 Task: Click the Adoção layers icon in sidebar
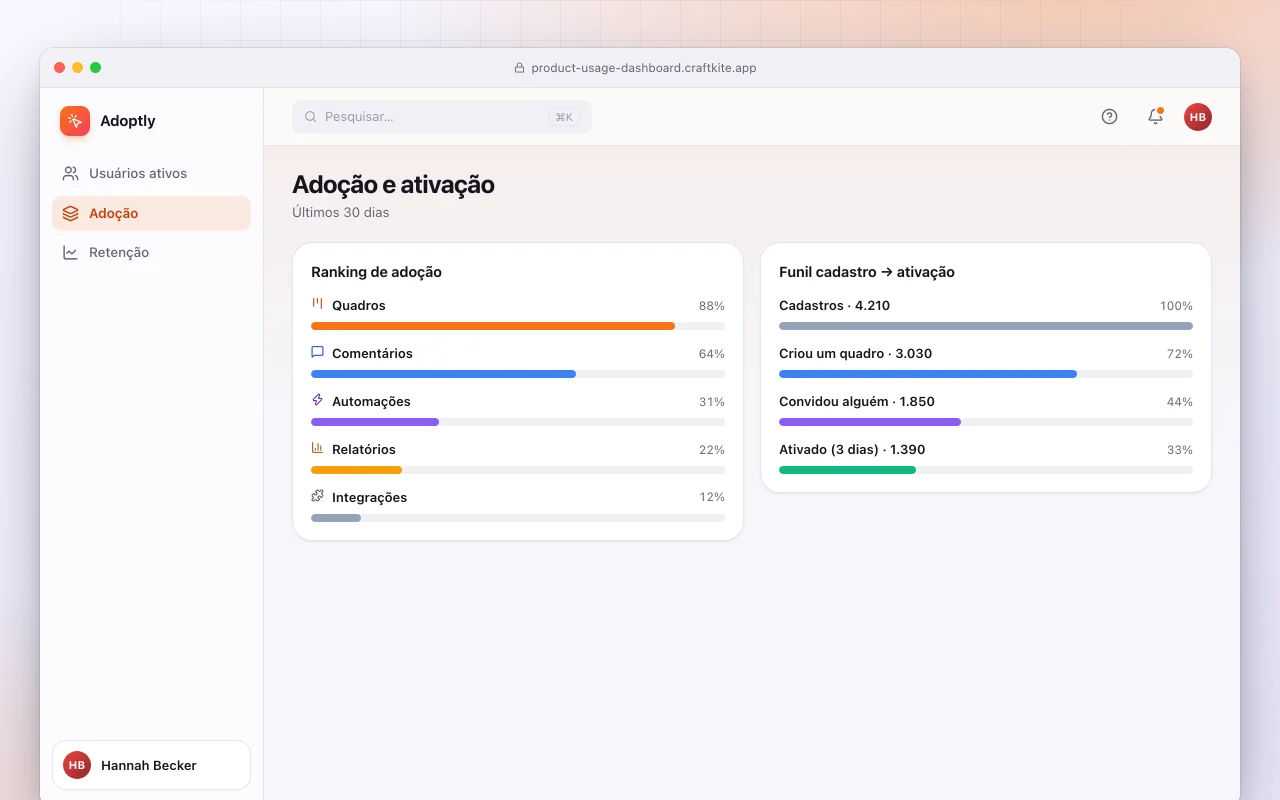pyautogui.click(x=70, y=214)
